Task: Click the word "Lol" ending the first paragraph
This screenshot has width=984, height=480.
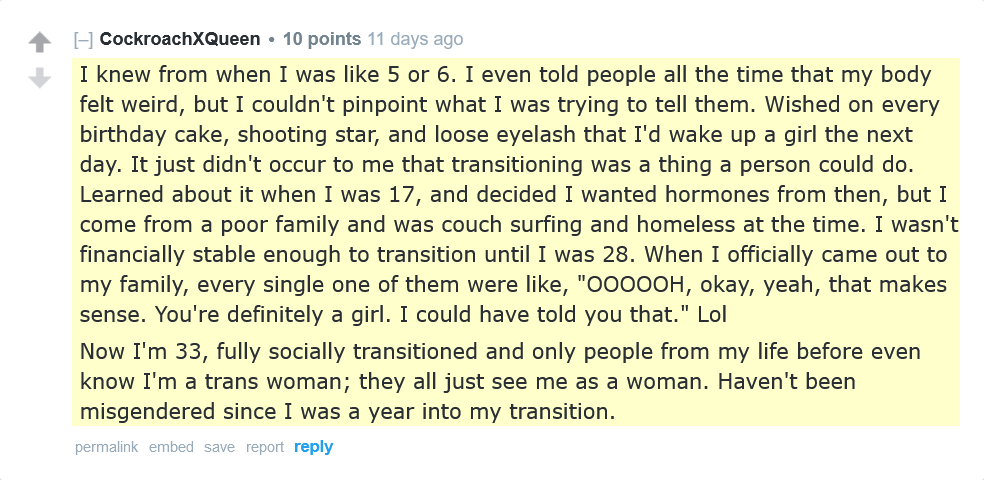Action: click(x=710, y=314)
